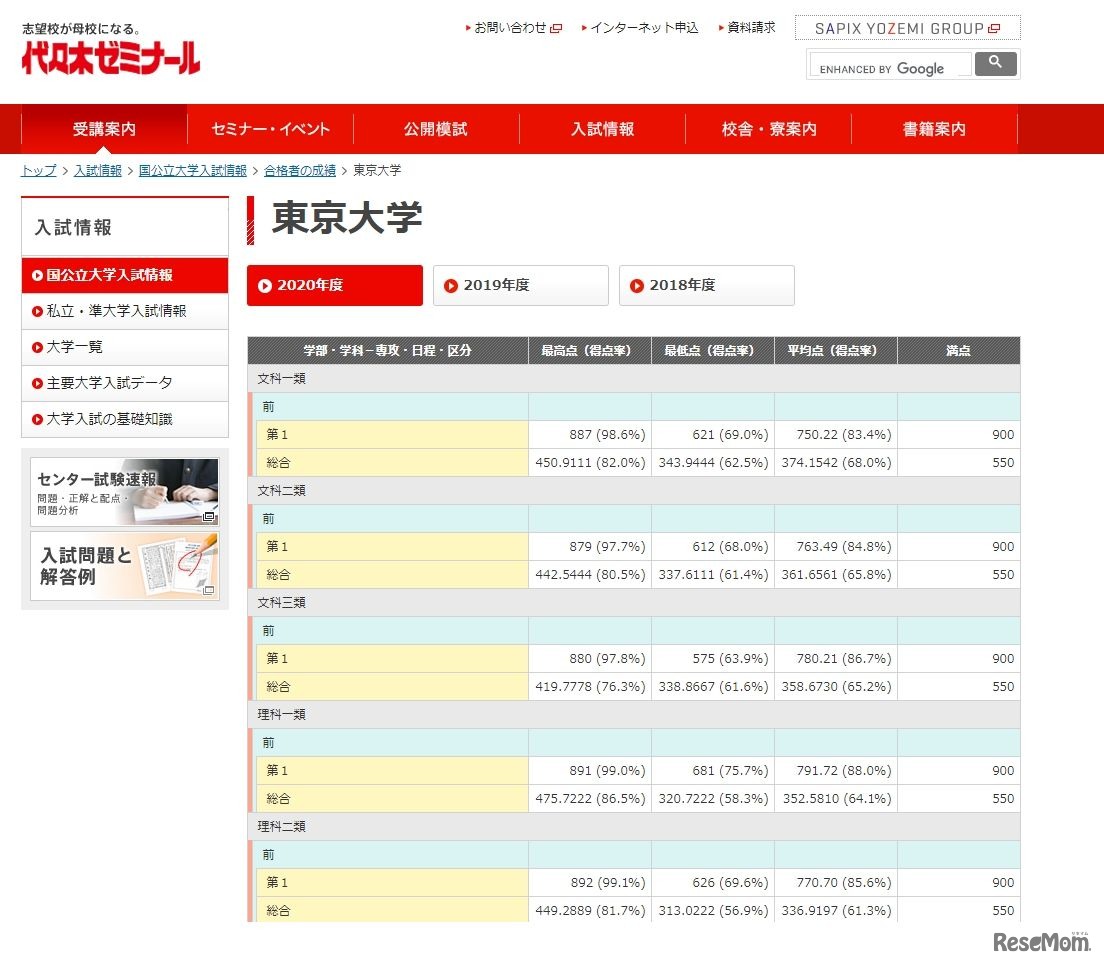The width and height of the screenshot is (1104, 965).
Task: Select the 2020年度 year tab
Action: [x=334, y=285]
